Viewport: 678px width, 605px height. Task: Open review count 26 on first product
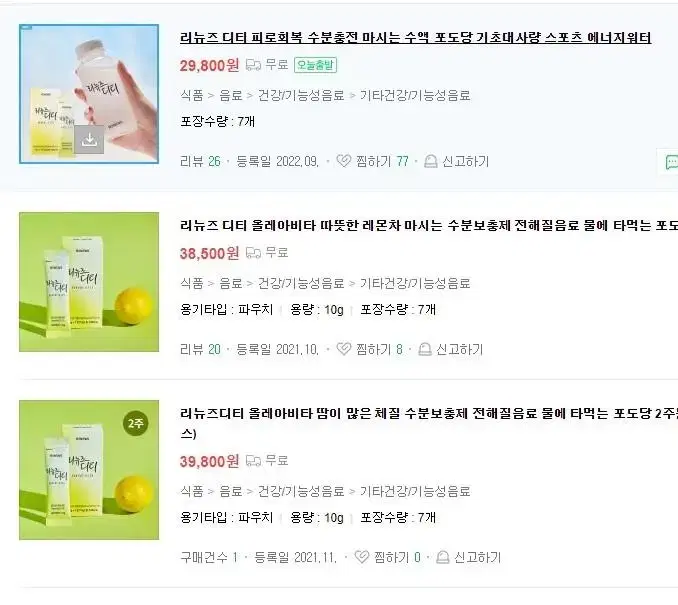coord(214,161)
